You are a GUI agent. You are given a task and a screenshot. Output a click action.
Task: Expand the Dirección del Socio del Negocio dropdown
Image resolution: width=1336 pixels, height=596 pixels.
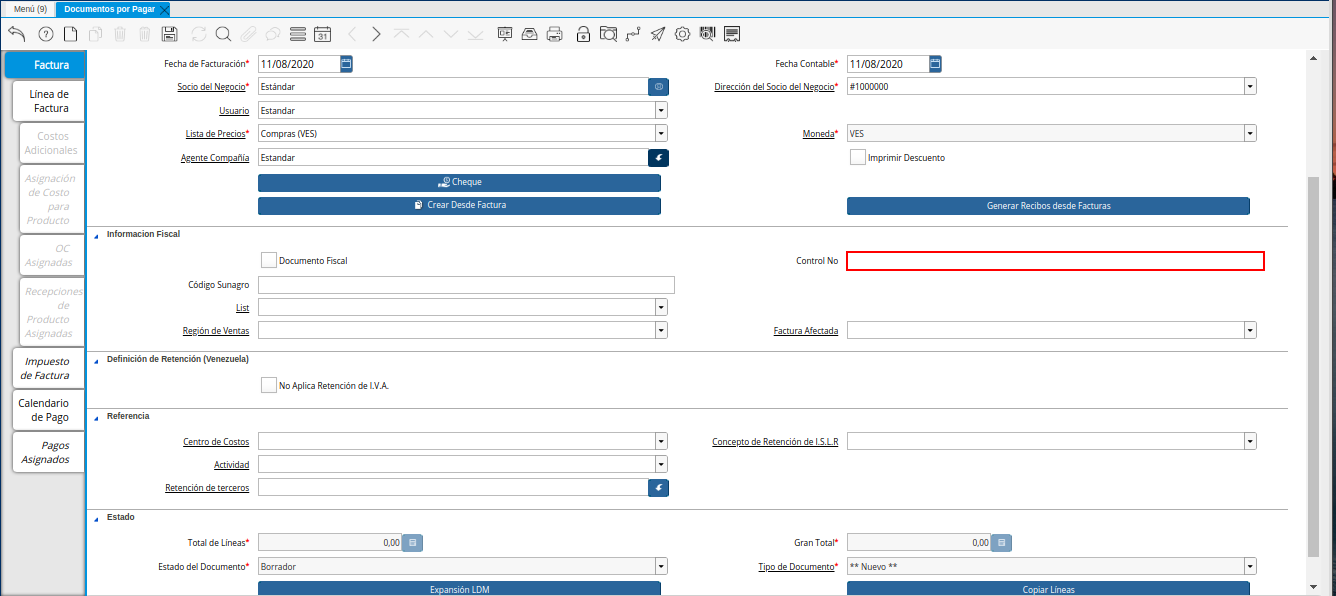pos(1250,87)
